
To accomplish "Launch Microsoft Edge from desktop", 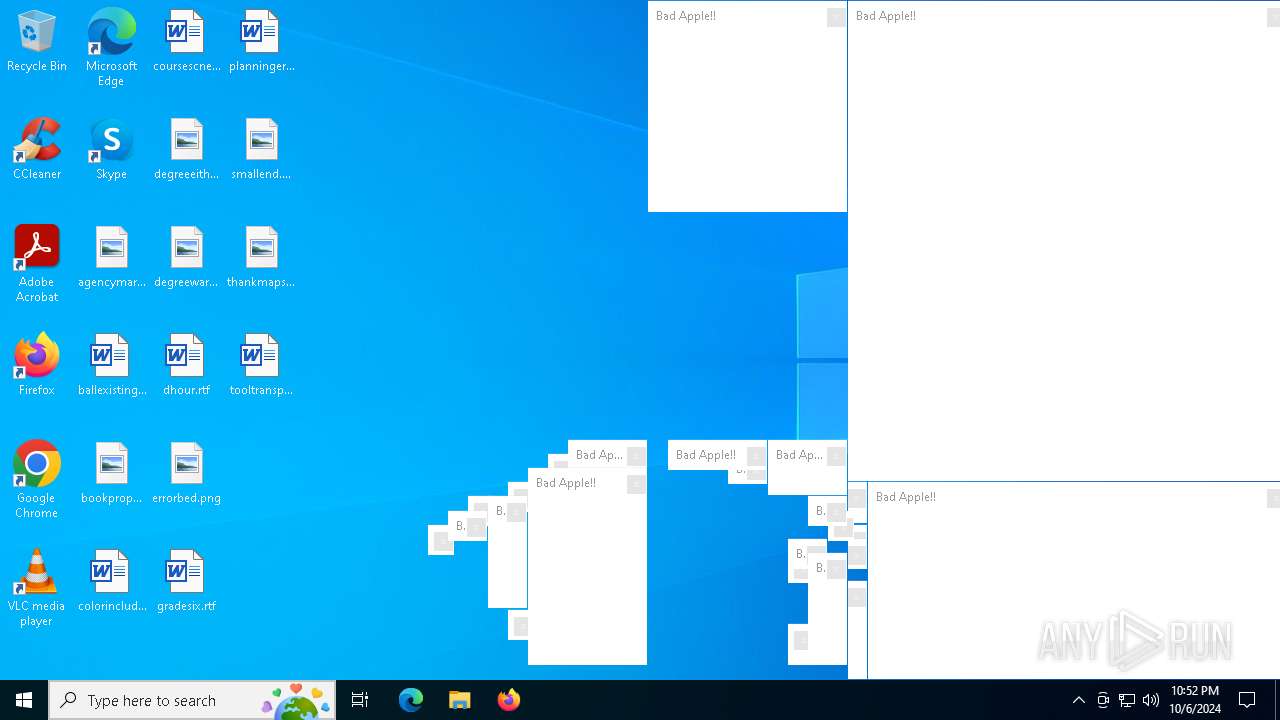I will click(x=111, y=48).
